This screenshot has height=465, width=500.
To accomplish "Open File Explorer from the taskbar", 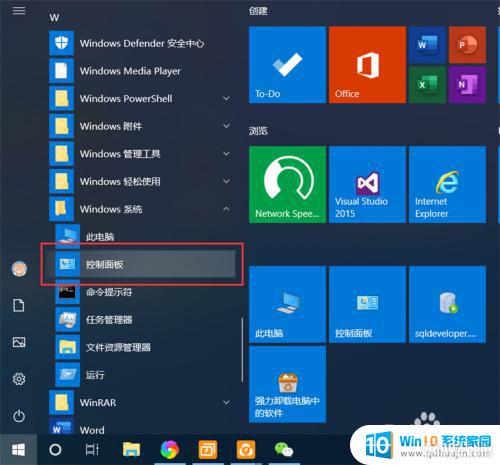I will point(131,450).
